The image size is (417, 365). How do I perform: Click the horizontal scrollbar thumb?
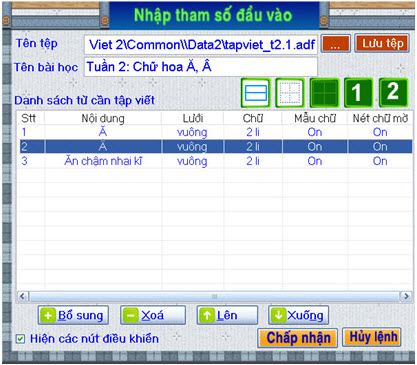point(214,296)
